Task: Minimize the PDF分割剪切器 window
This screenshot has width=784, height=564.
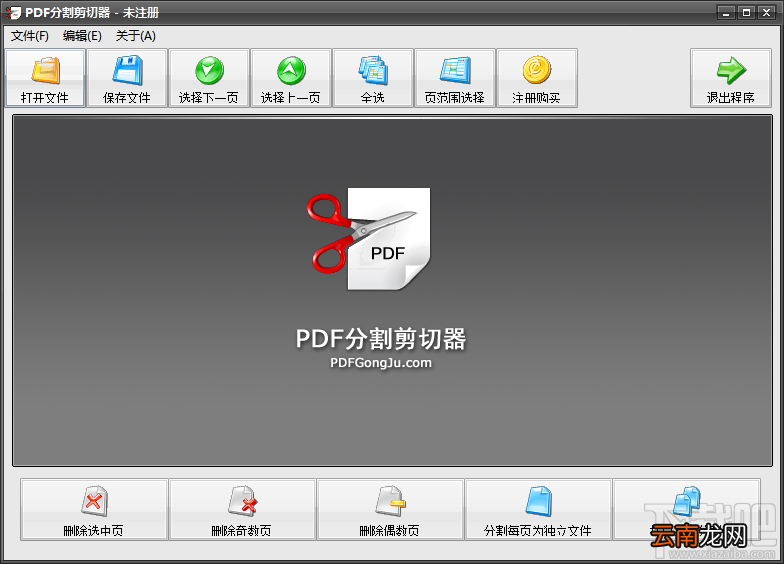Action: click(726, 12)
